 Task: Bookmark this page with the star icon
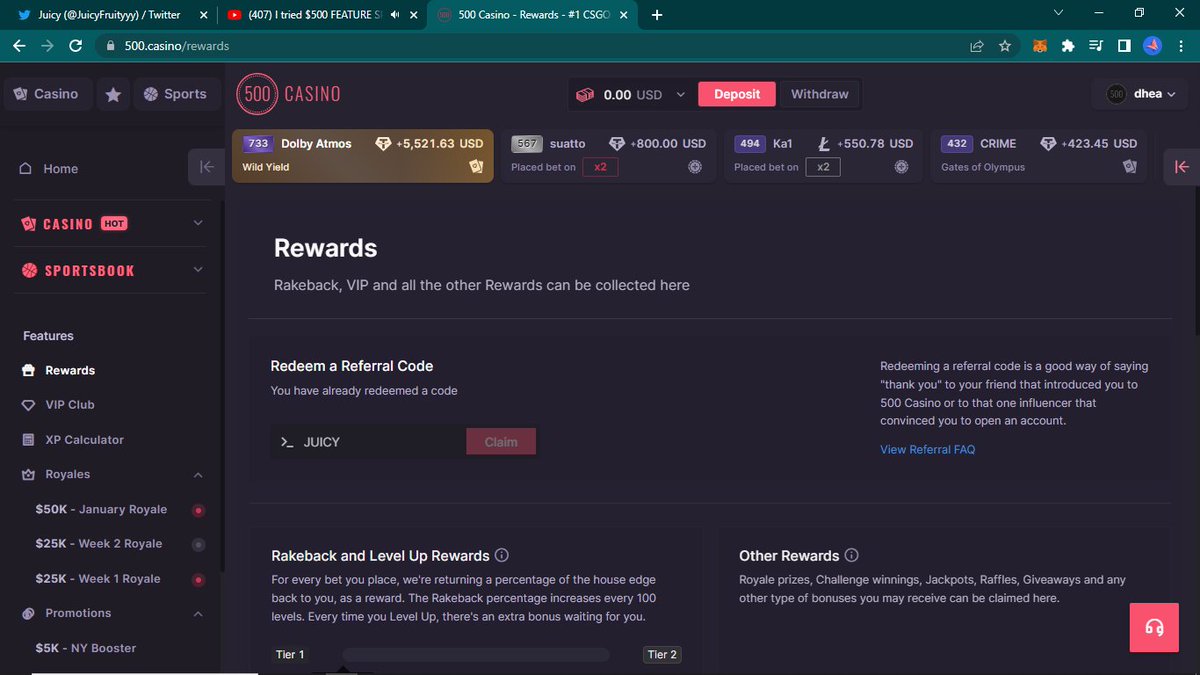point(1005,46)
